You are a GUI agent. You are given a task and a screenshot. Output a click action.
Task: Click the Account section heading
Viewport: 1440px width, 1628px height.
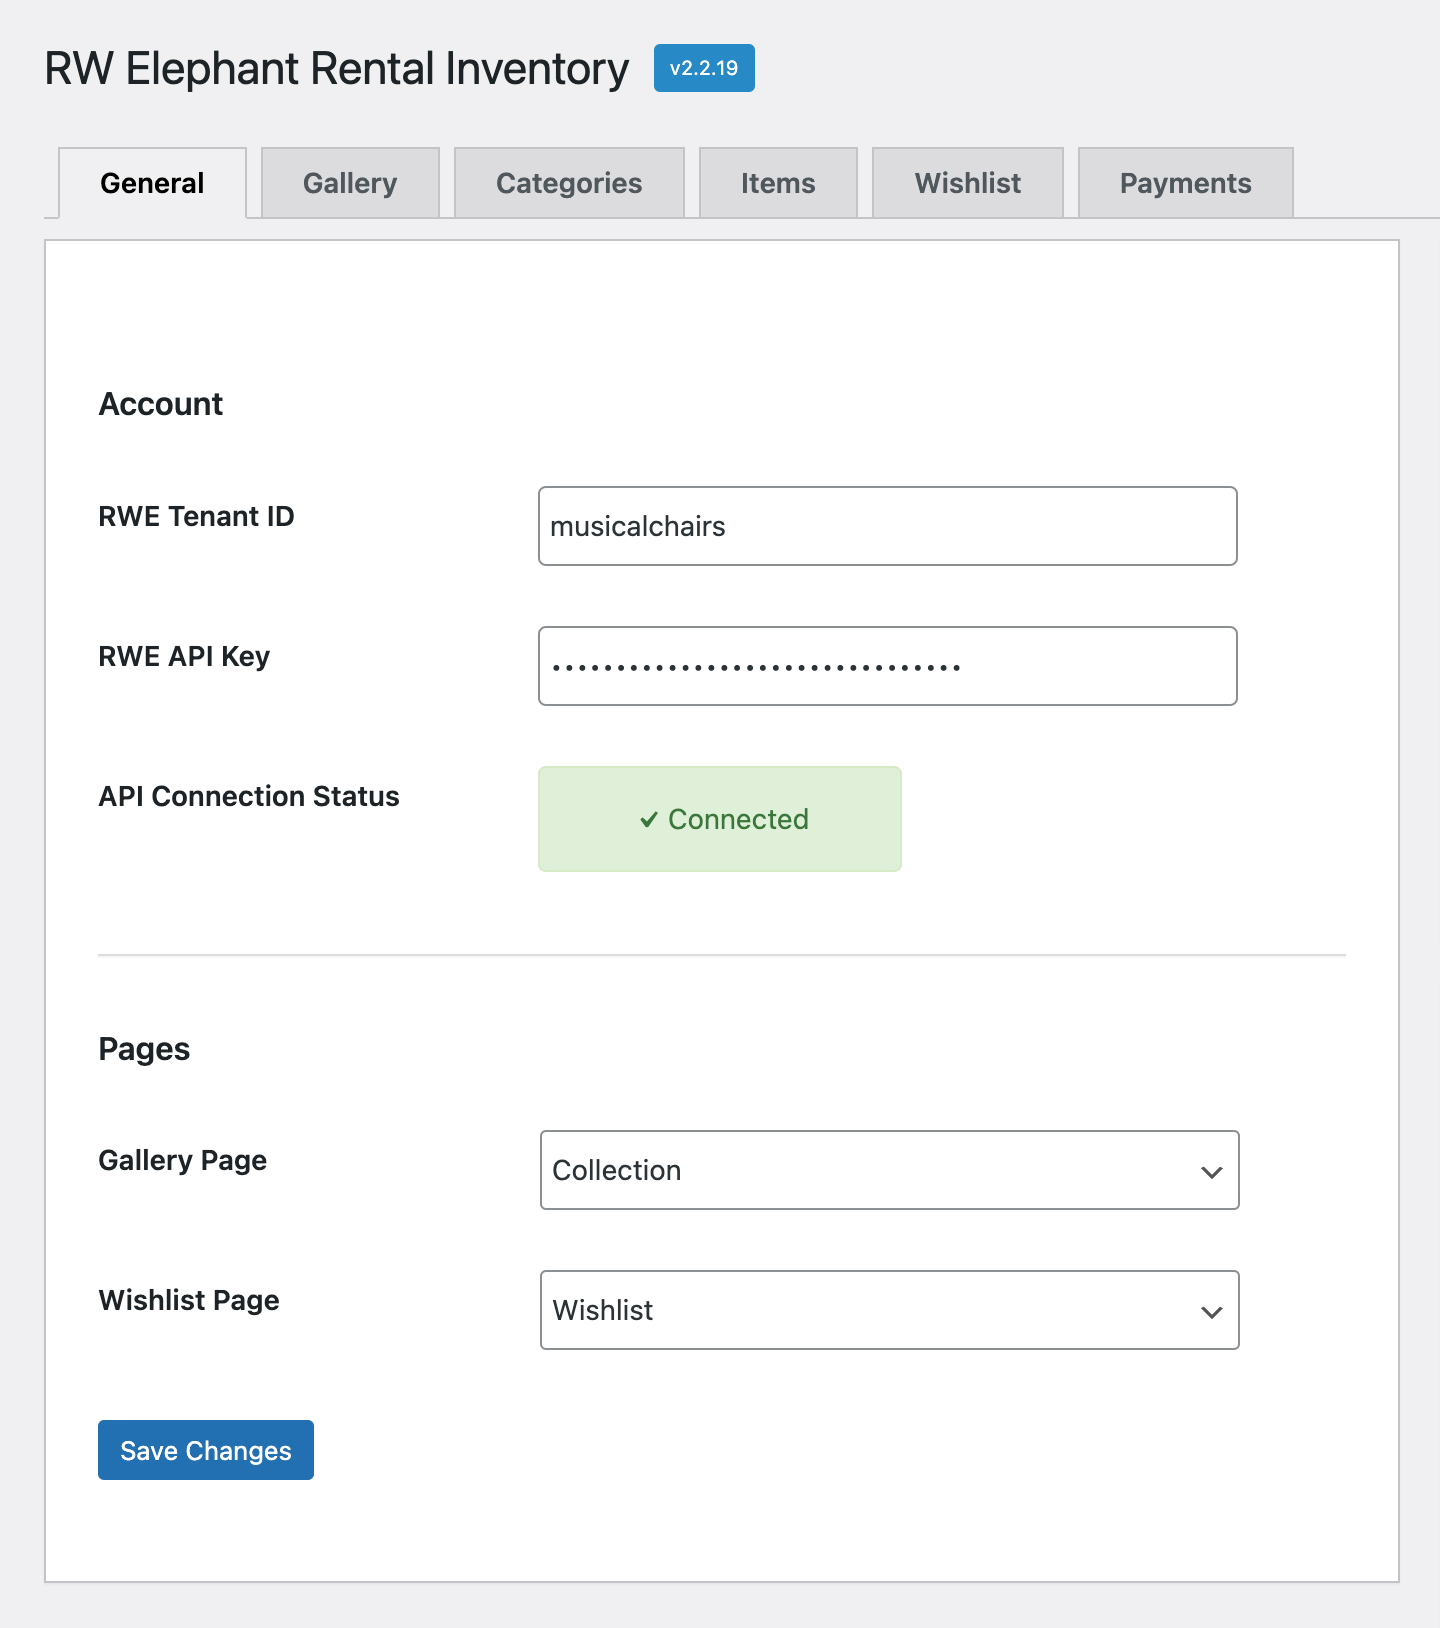pos(161,404)
